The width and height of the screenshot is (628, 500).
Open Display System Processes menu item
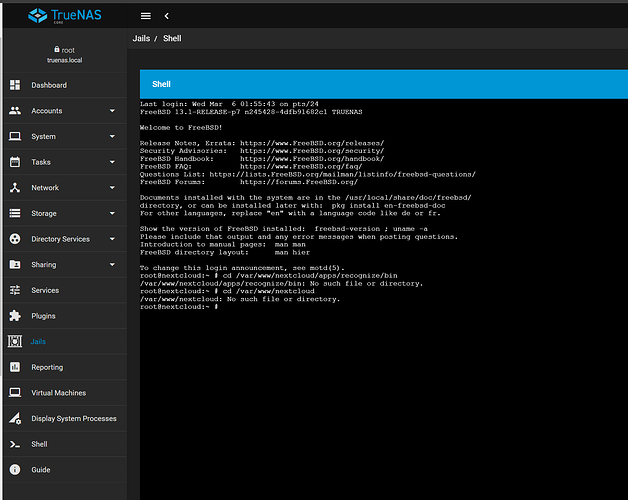pos(65,418)
